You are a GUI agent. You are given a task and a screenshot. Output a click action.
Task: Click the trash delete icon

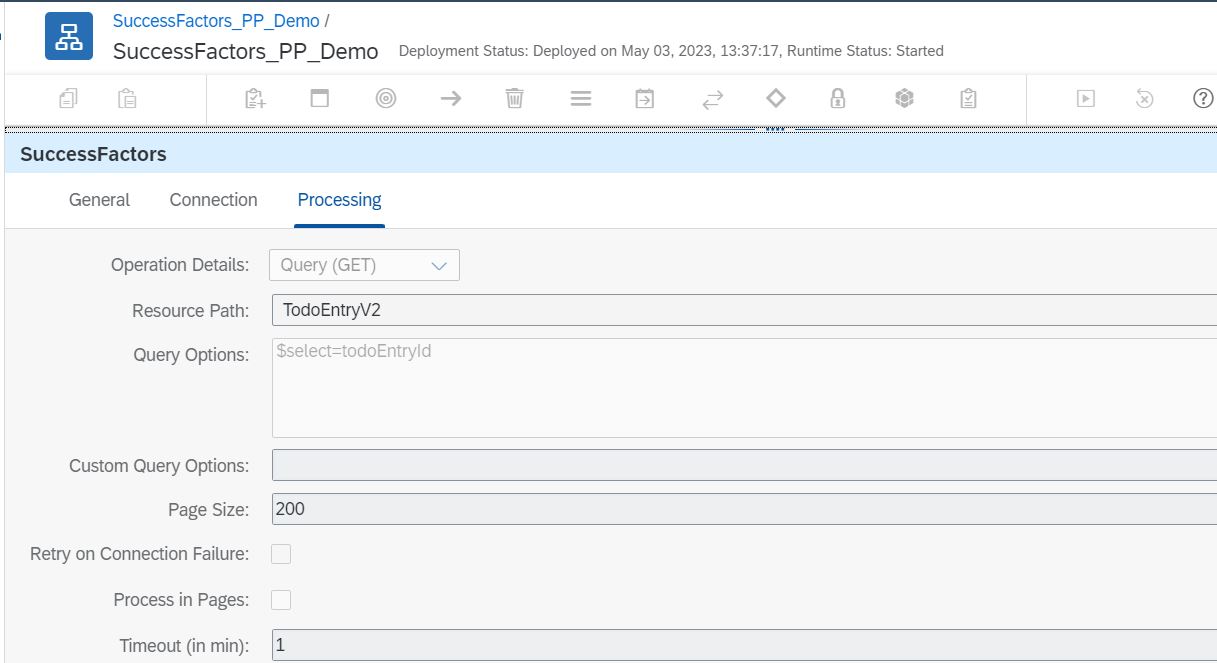[514, 98]
